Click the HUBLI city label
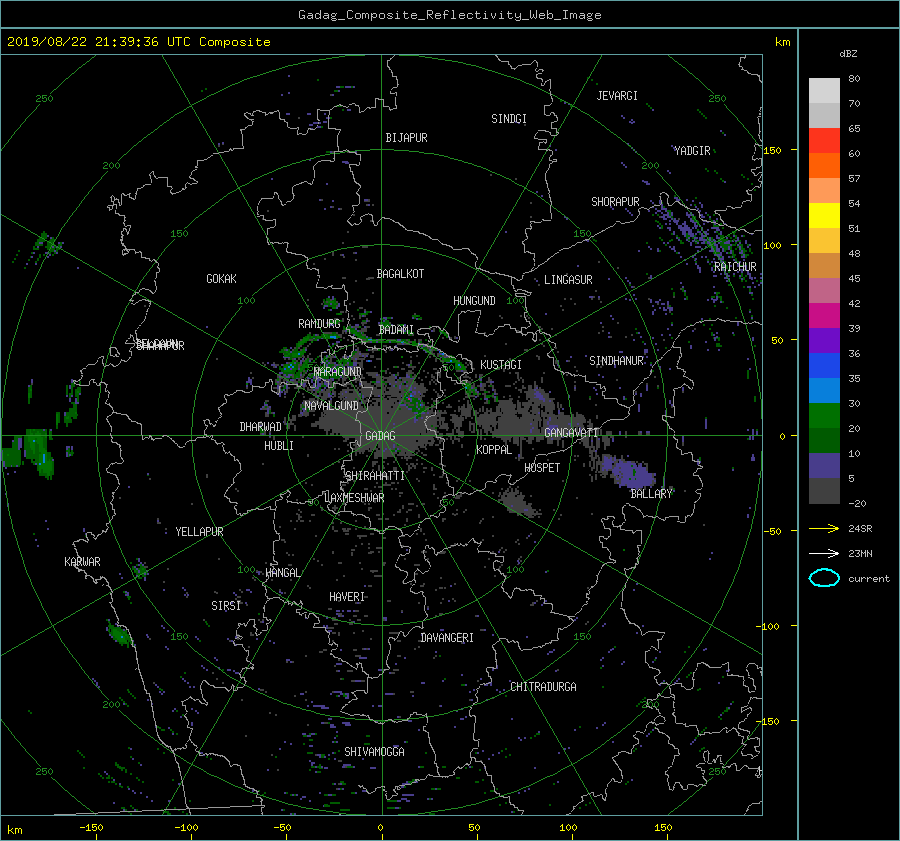This screenshot has height=841, width=900. (x=279, y=446)
